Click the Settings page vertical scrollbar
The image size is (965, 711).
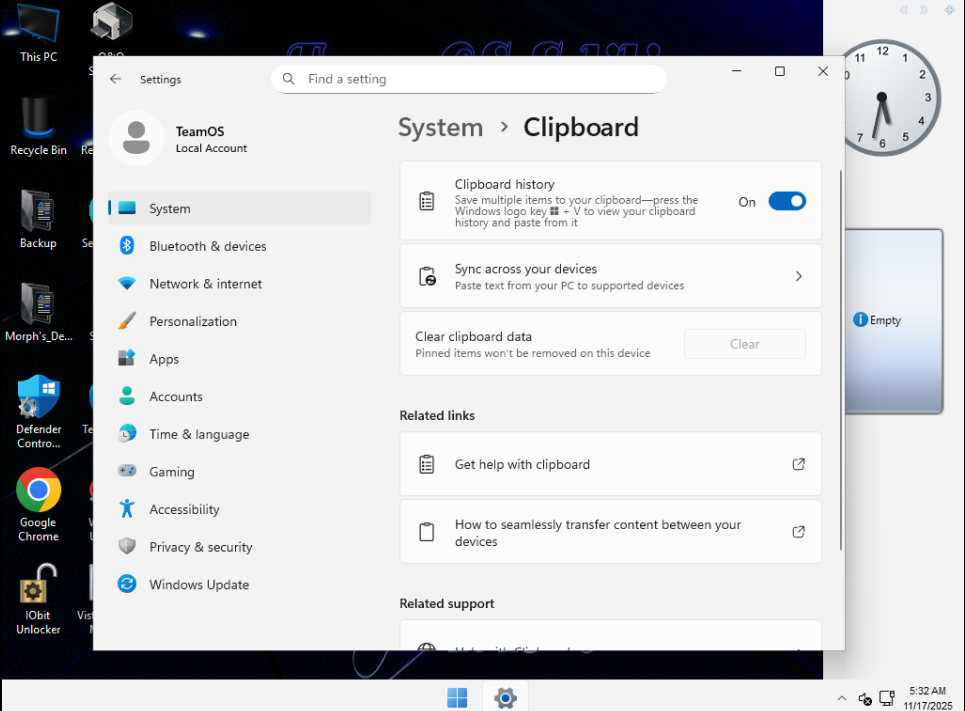(x=841, y=360)
